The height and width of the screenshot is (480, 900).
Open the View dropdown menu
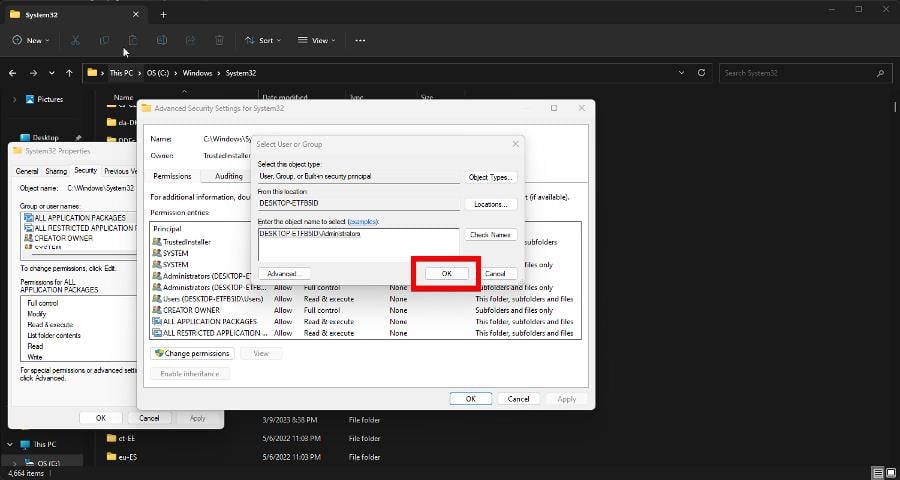(316, 40)
